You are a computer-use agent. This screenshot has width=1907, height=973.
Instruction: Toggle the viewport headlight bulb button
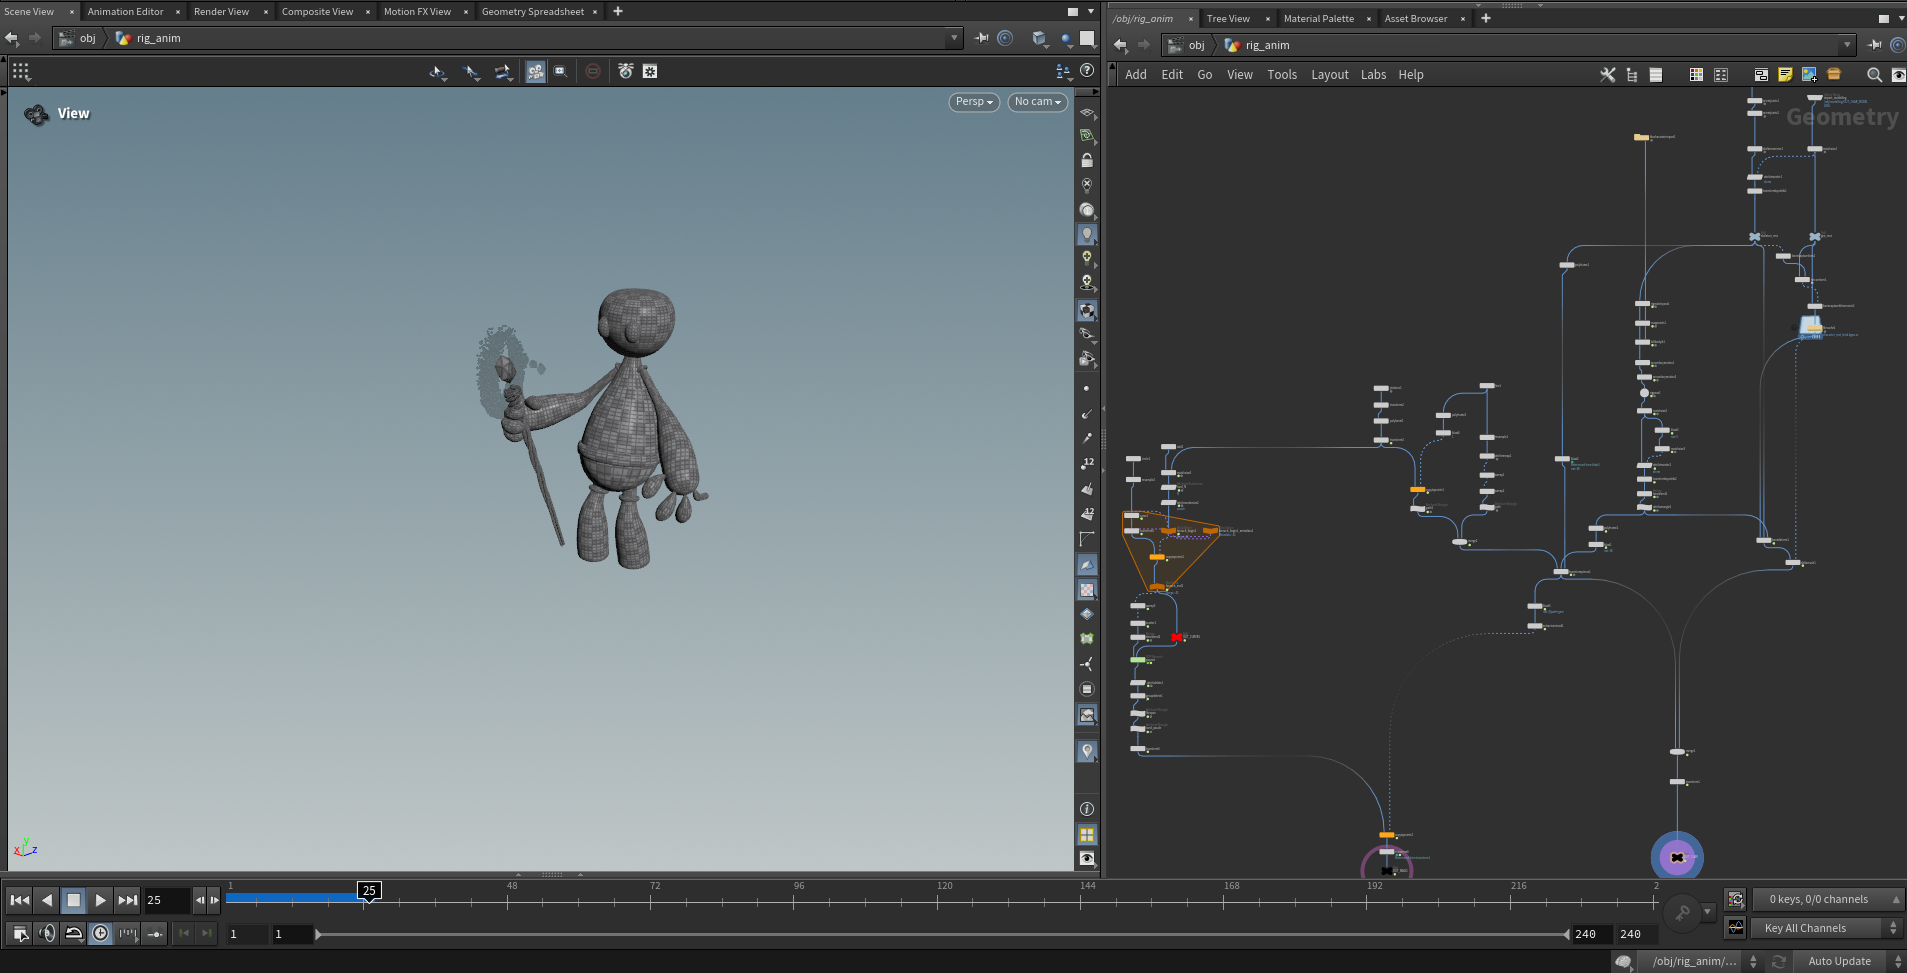(1087, 234)
